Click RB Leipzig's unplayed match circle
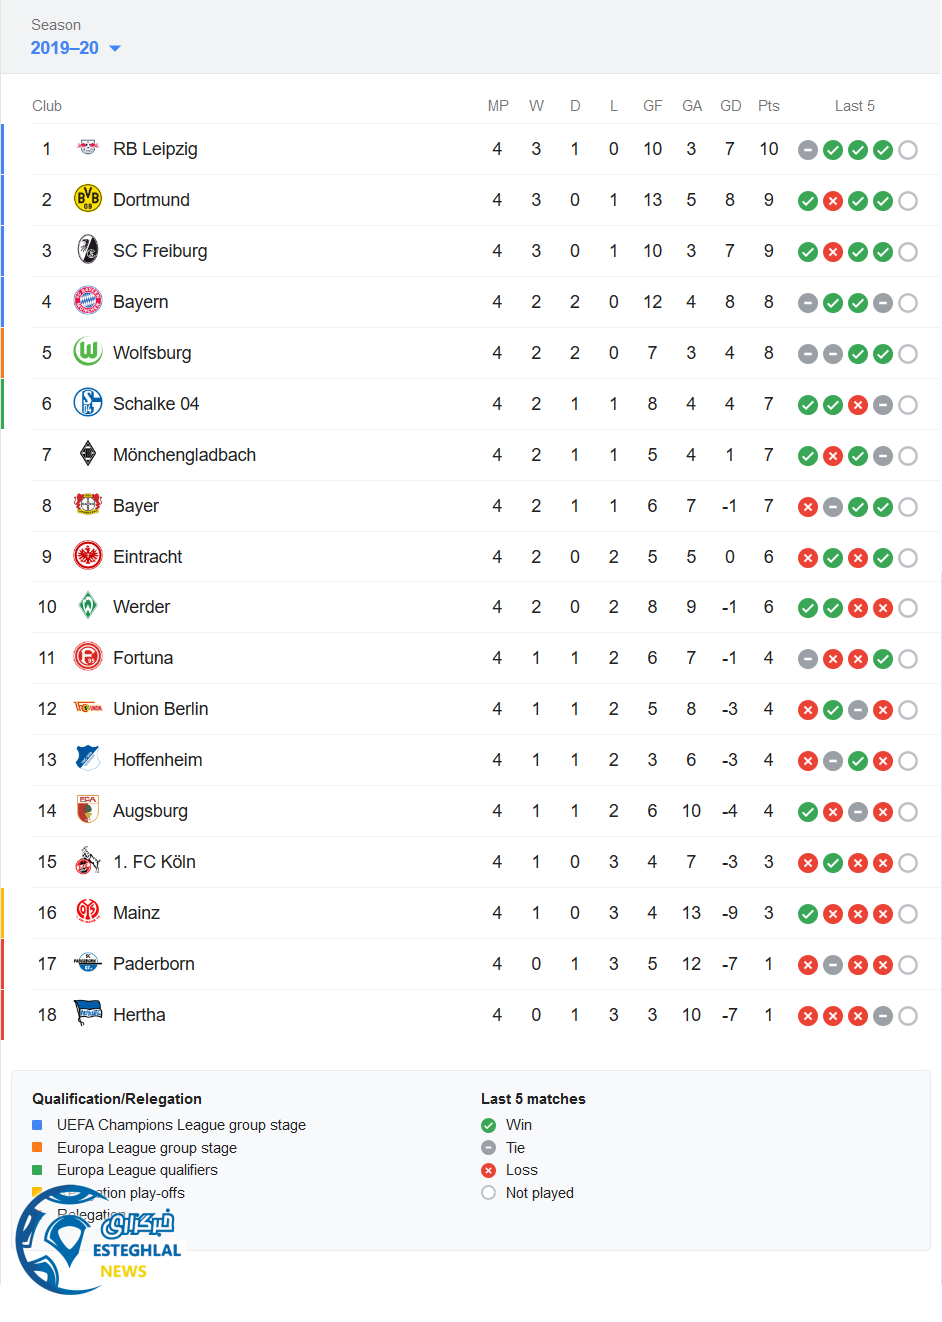Image resolution: width=942 pixels, height=1322 pixels. [908, 150]
